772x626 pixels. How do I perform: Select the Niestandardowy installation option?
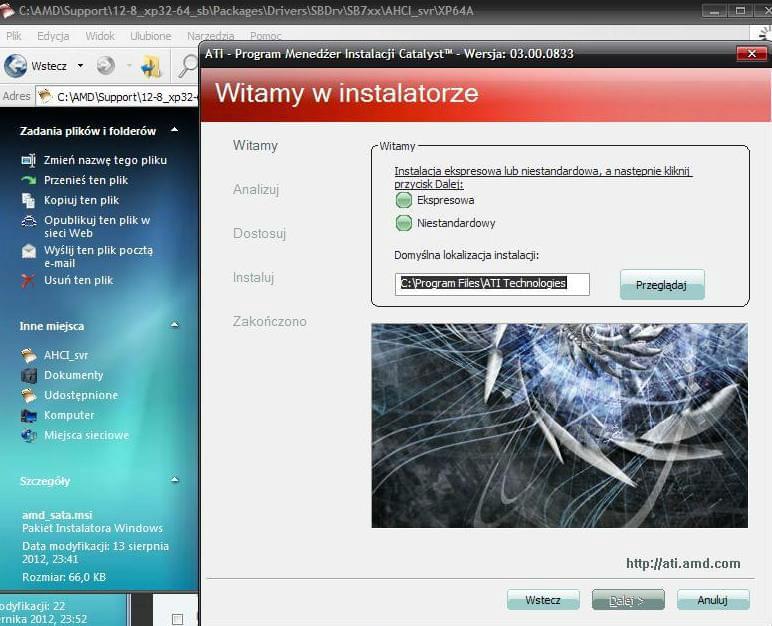404,223
